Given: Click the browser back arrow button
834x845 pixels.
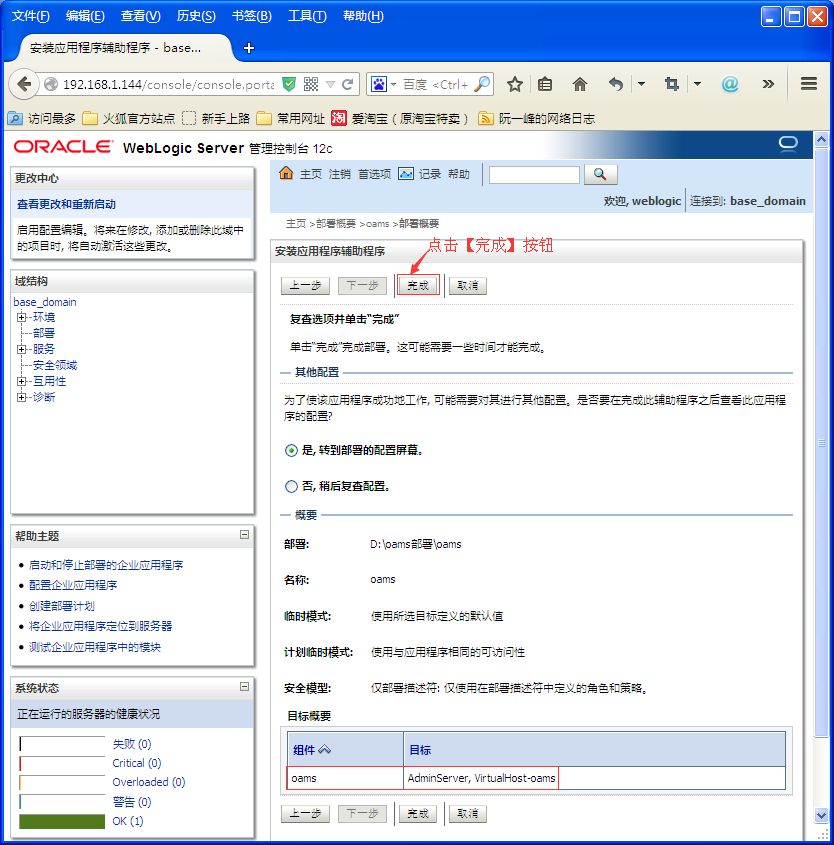Looking at the screenshot, I should pos(24,85).
